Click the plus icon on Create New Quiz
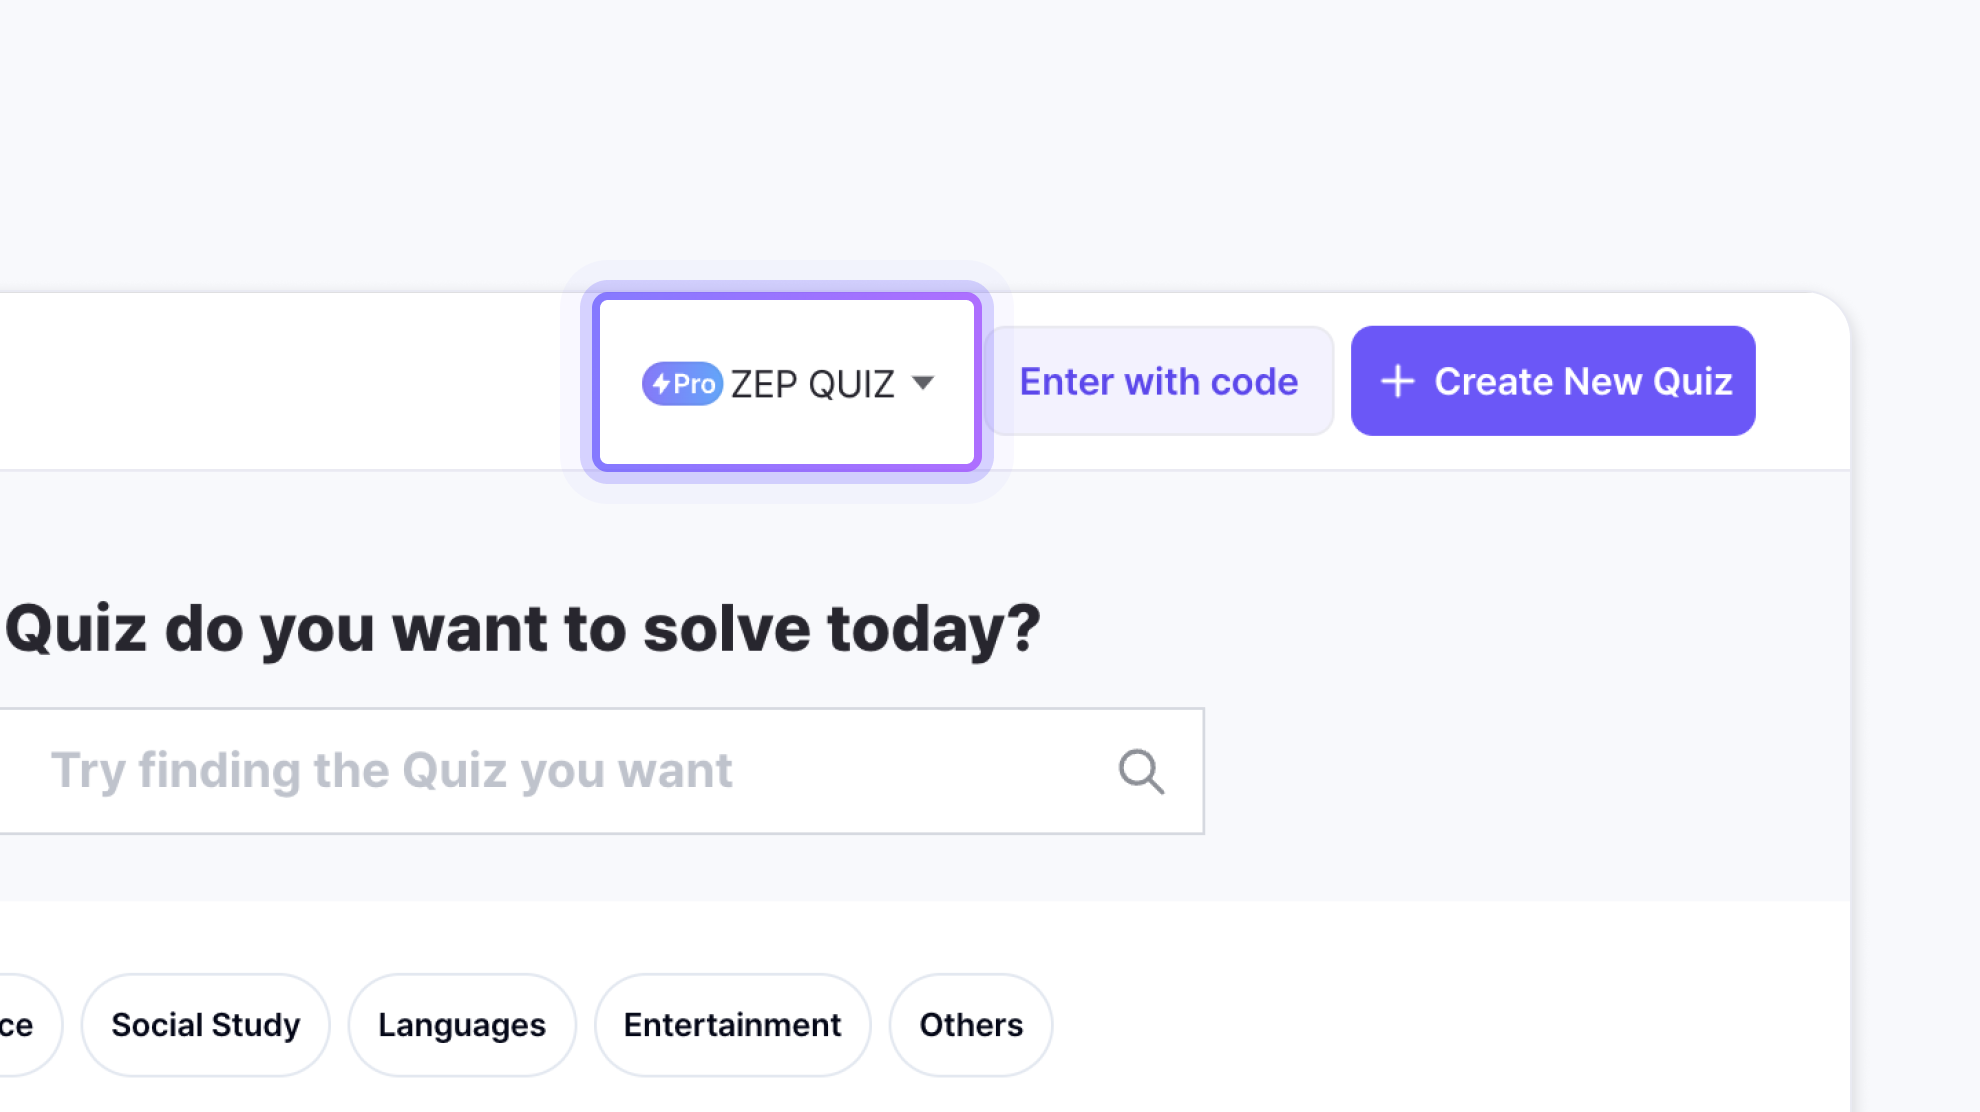This screenshot has height=1112, width=1980. [1397, 381]
